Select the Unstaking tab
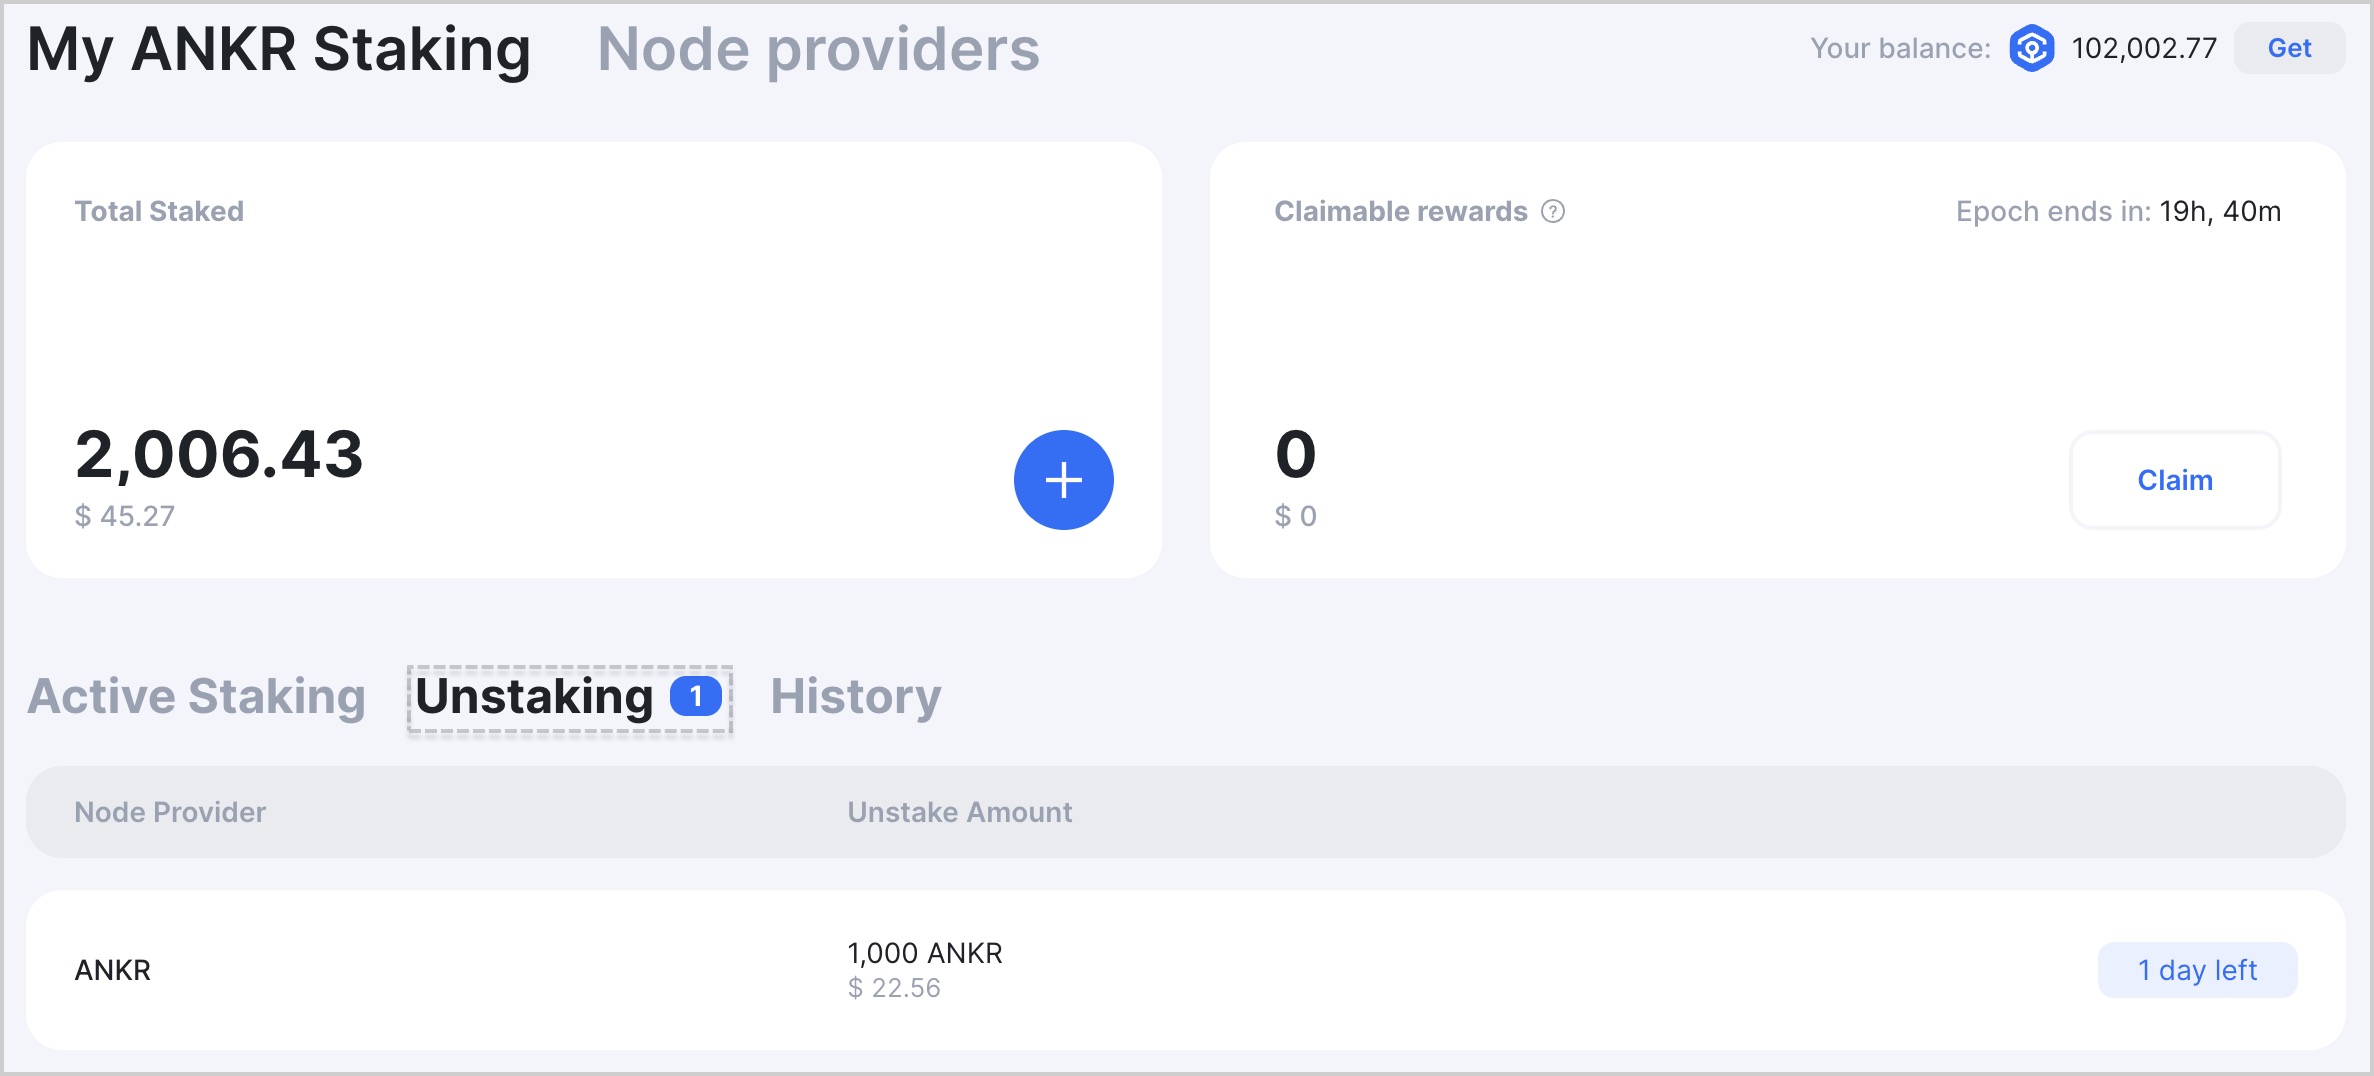This screenshot has height=1076, width=2374. click(x=570, y=699)
